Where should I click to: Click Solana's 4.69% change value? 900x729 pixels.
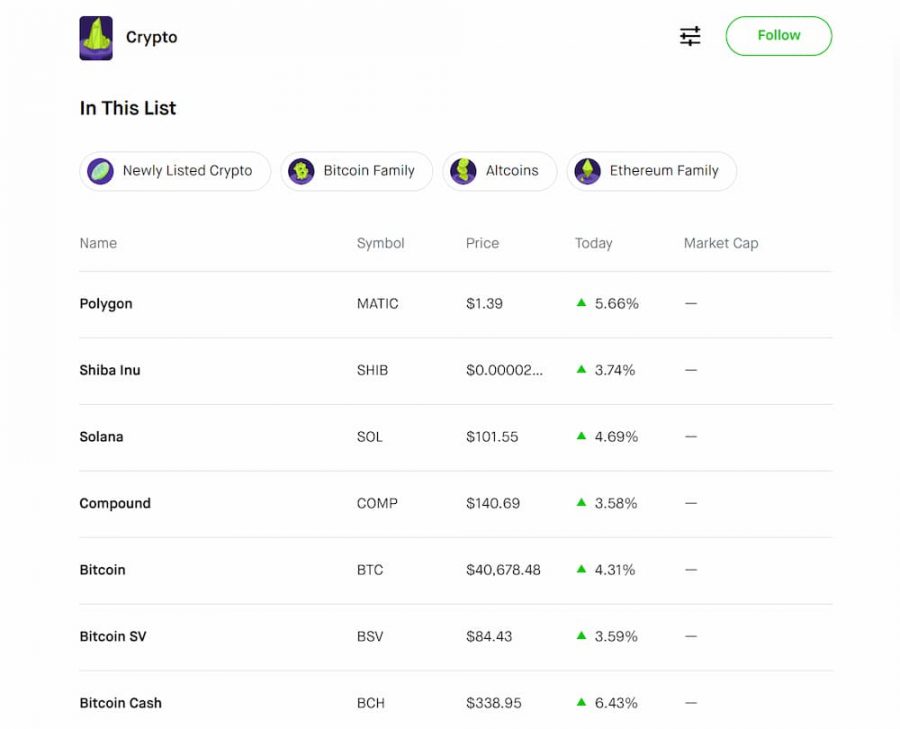[x=616, y=437]
